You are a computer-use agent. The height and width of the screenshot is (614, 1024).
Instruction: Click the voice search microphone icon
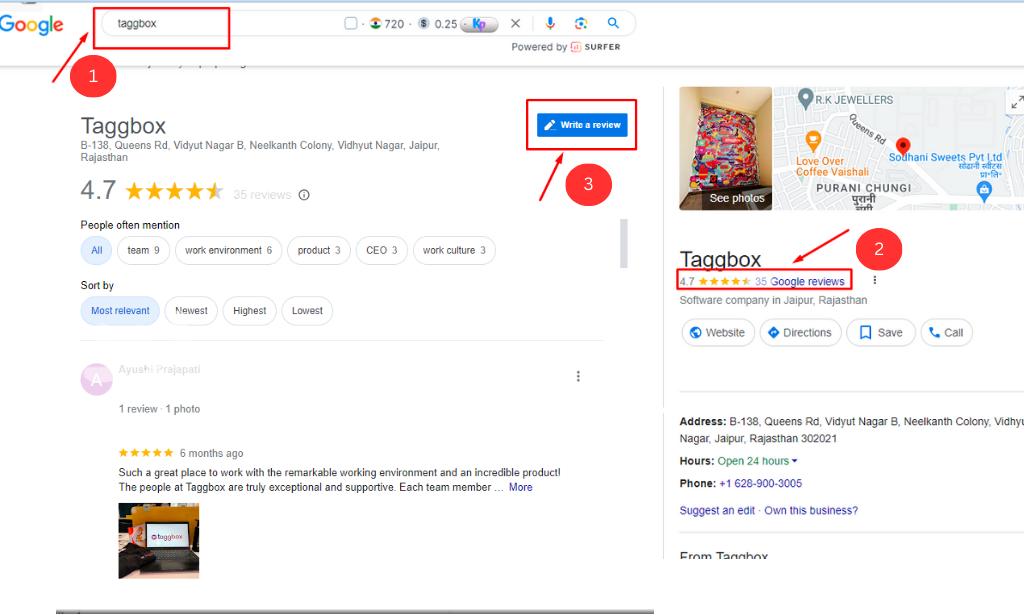551,22
